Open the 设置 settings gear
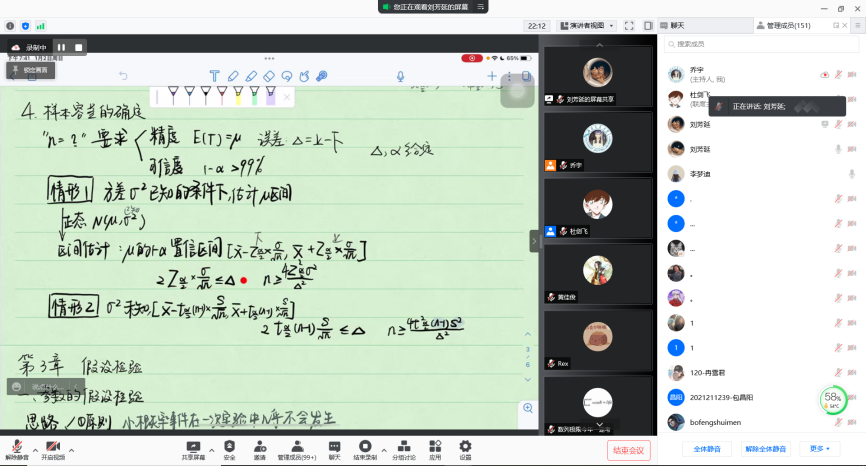Image resolution: width=866 pixels, height=466 pixels. pyautogui.click(x=465, y=448)
